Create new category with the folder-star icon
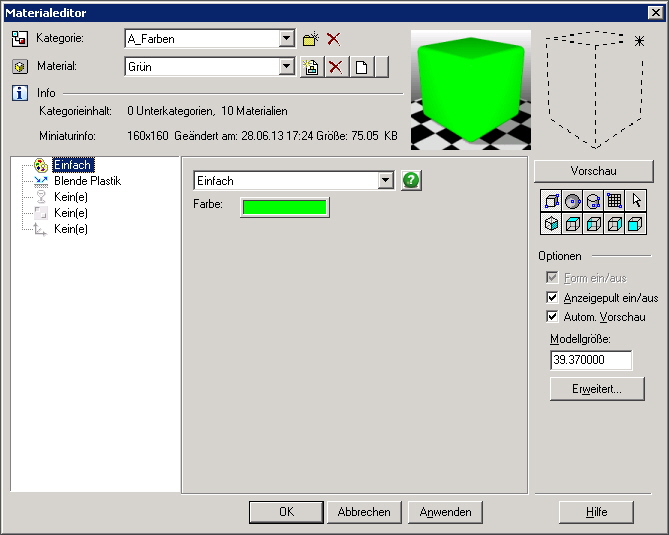Screen dimensions: 669x535 (311, 39)
